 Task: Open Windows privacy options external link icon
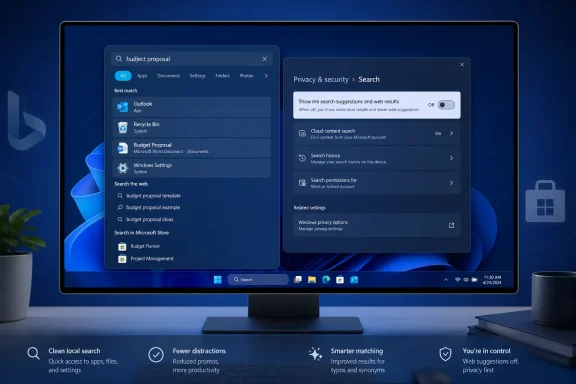coord(451,225)
